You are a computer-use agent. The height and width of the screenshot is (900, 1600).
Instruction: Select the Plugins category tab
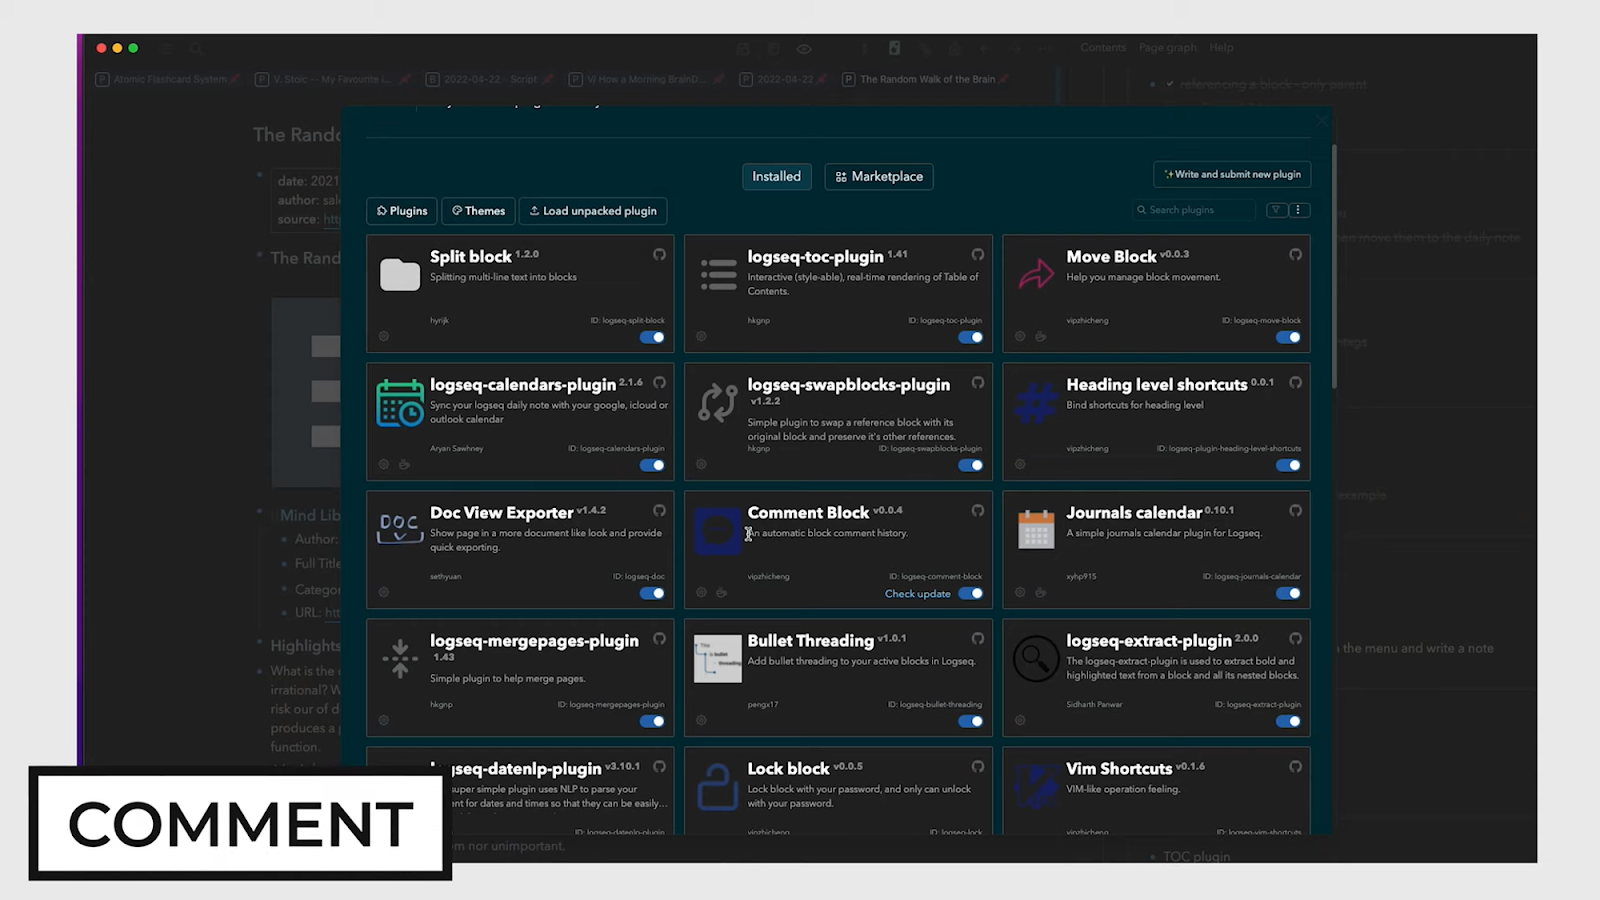401,211
